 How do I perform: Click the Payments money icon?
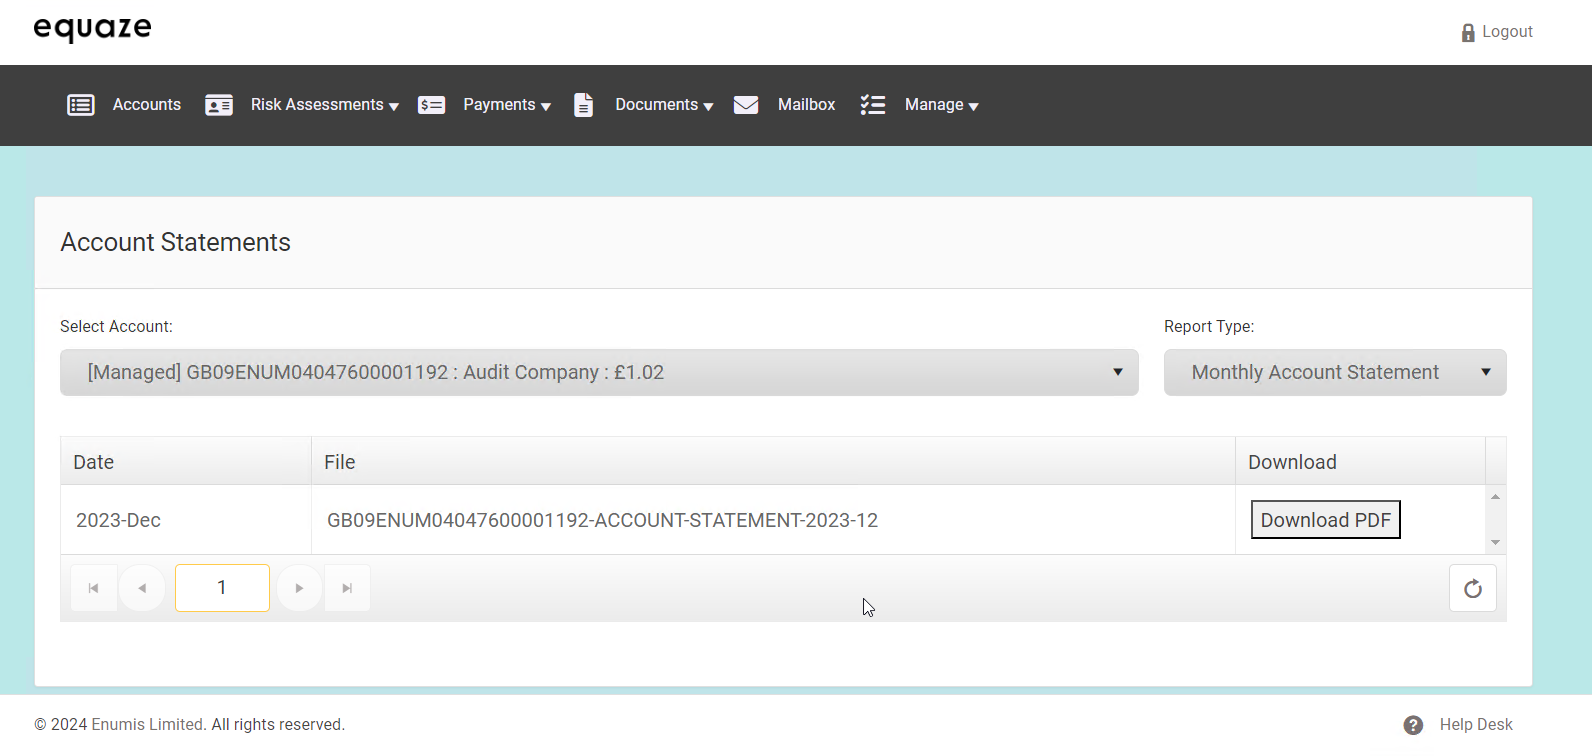pos(431,105)
